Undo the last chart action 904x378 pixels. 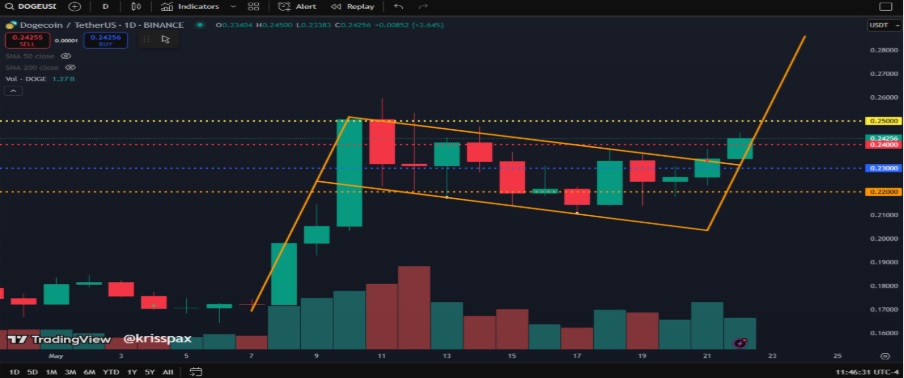(x=398, y=7)
